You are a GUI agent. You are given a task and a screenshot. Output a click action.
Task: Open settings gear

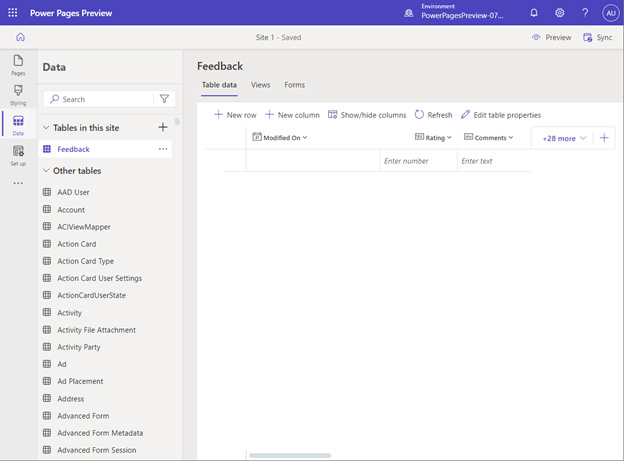click(560, 13)
